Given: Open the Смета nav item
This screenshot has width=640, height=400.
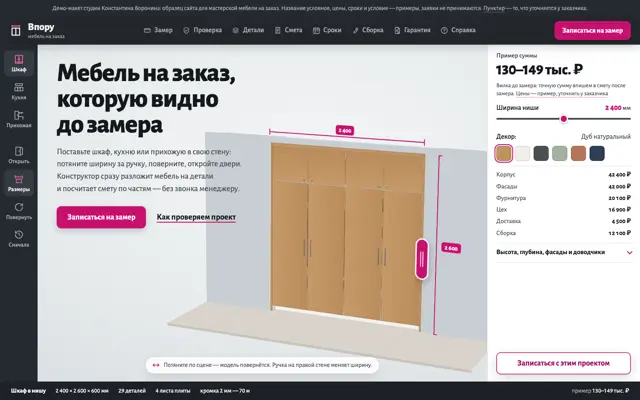Looking at the screenshot, I should (x=289, y=30).
